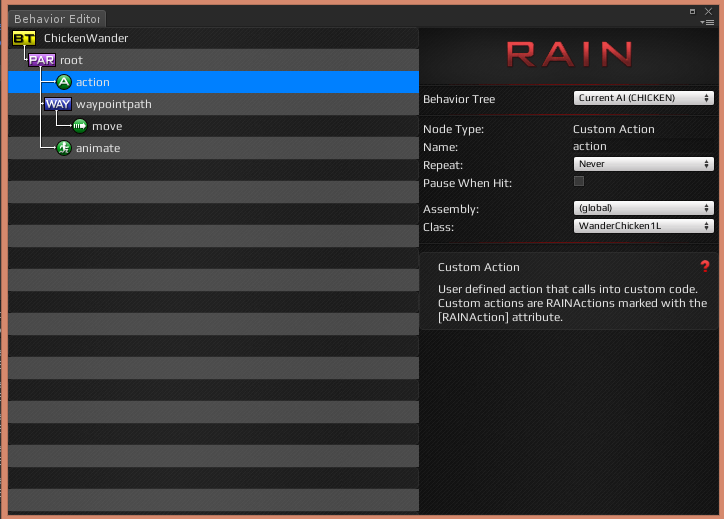Open the Behavior Tree Current AI dropdown
The image size is (724, 519).
[643, 98]
